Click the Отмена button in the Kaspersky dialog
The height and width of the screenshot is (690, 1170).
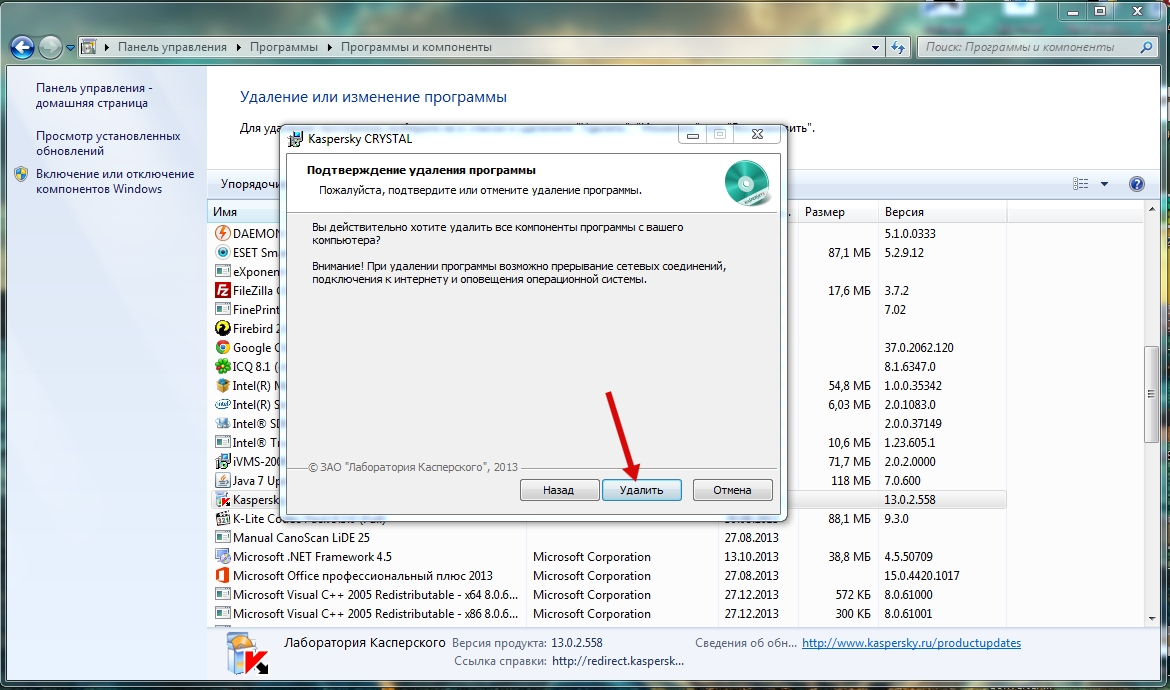pyautogui.click(x=732, y=490)
